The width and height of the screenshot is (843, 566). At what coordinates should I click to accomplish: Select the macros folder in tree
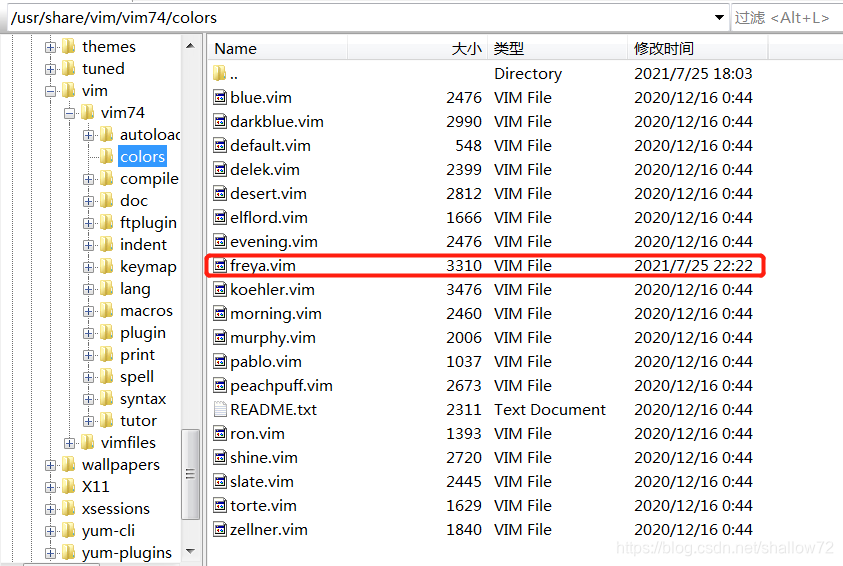coord(146,311)
